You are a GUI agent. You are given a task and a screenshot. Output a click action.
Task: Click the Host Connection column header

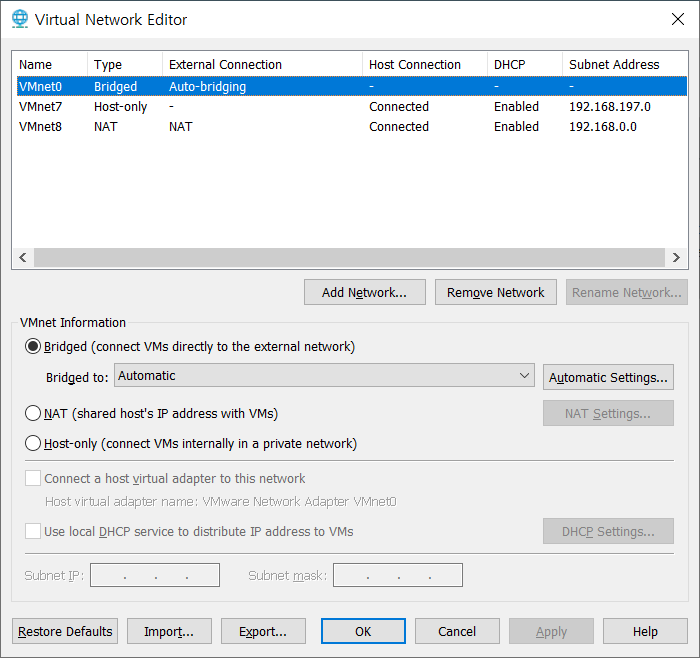click(x=425, y=64)
